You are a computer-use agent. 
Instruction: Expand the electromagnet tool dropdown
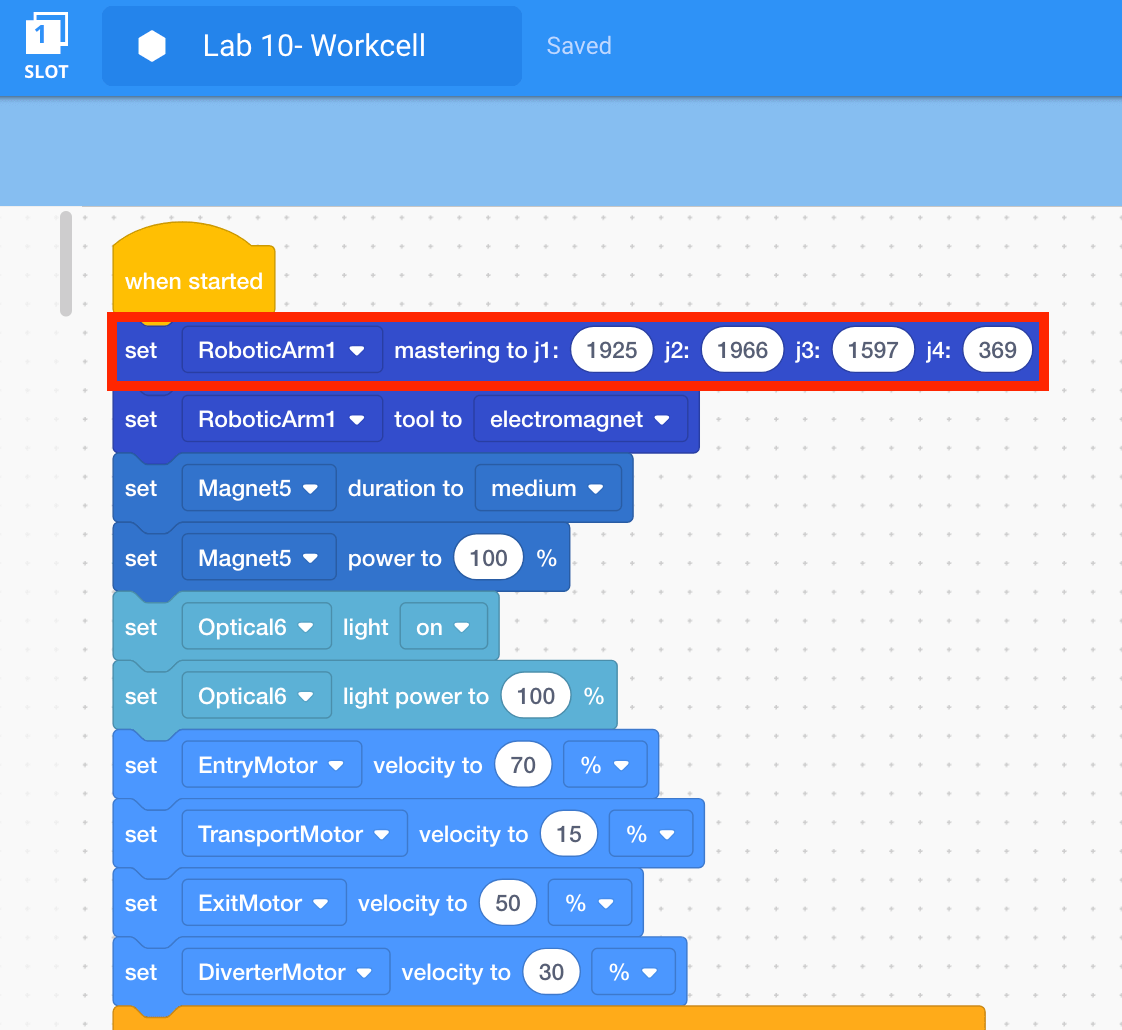coord(580,419)
